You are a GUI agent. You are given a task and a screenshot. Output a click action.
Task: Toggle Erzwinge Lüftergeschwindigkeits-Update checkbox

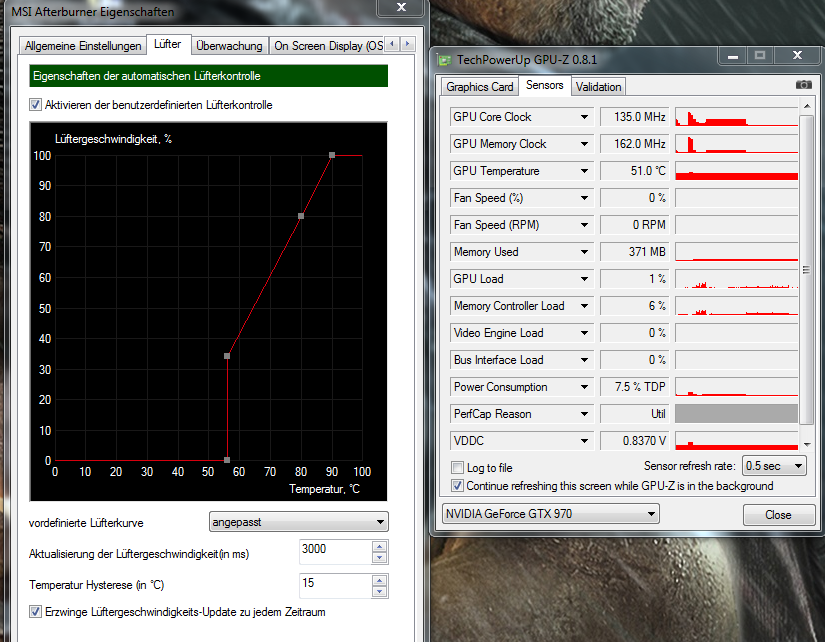(x=35, y=611)
